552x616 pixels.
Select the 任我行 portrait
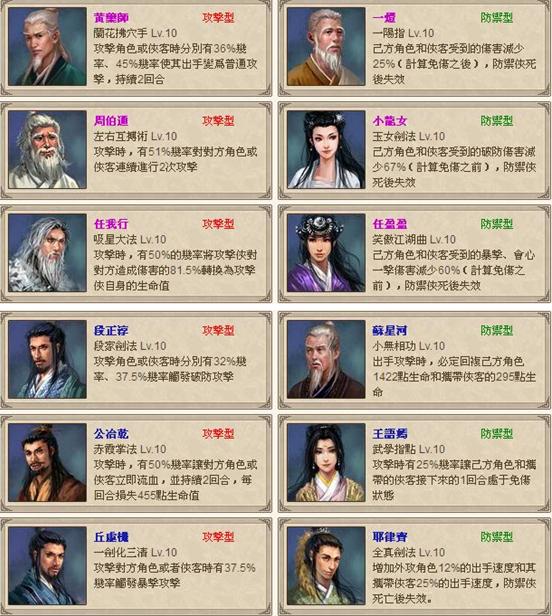click(47, 253)
